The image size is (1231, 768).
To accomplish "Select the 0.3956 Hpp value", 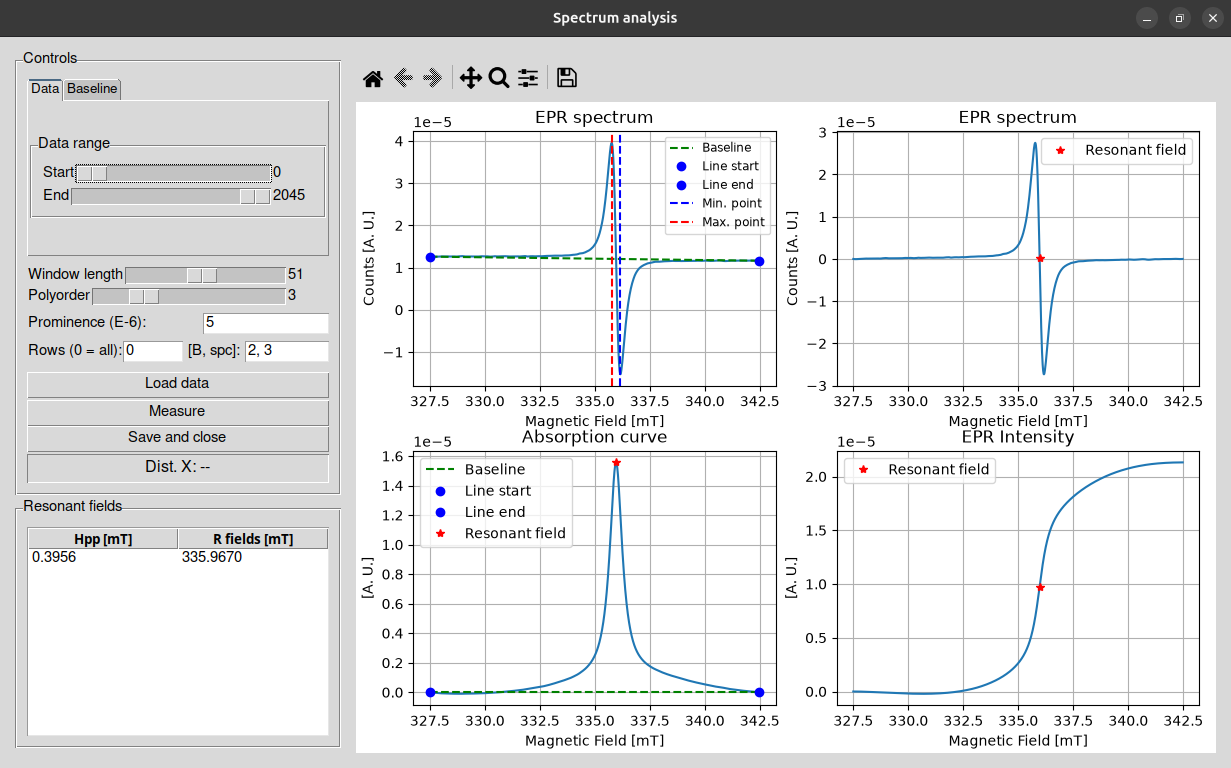I will (54, 557).
